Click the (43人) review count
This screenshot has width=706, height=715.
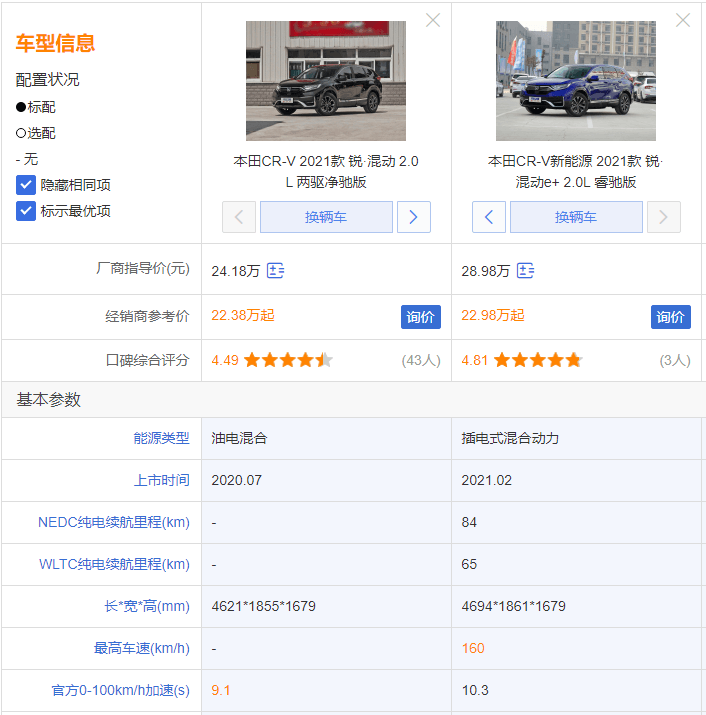pyautogui.click(x=420, y=360)
